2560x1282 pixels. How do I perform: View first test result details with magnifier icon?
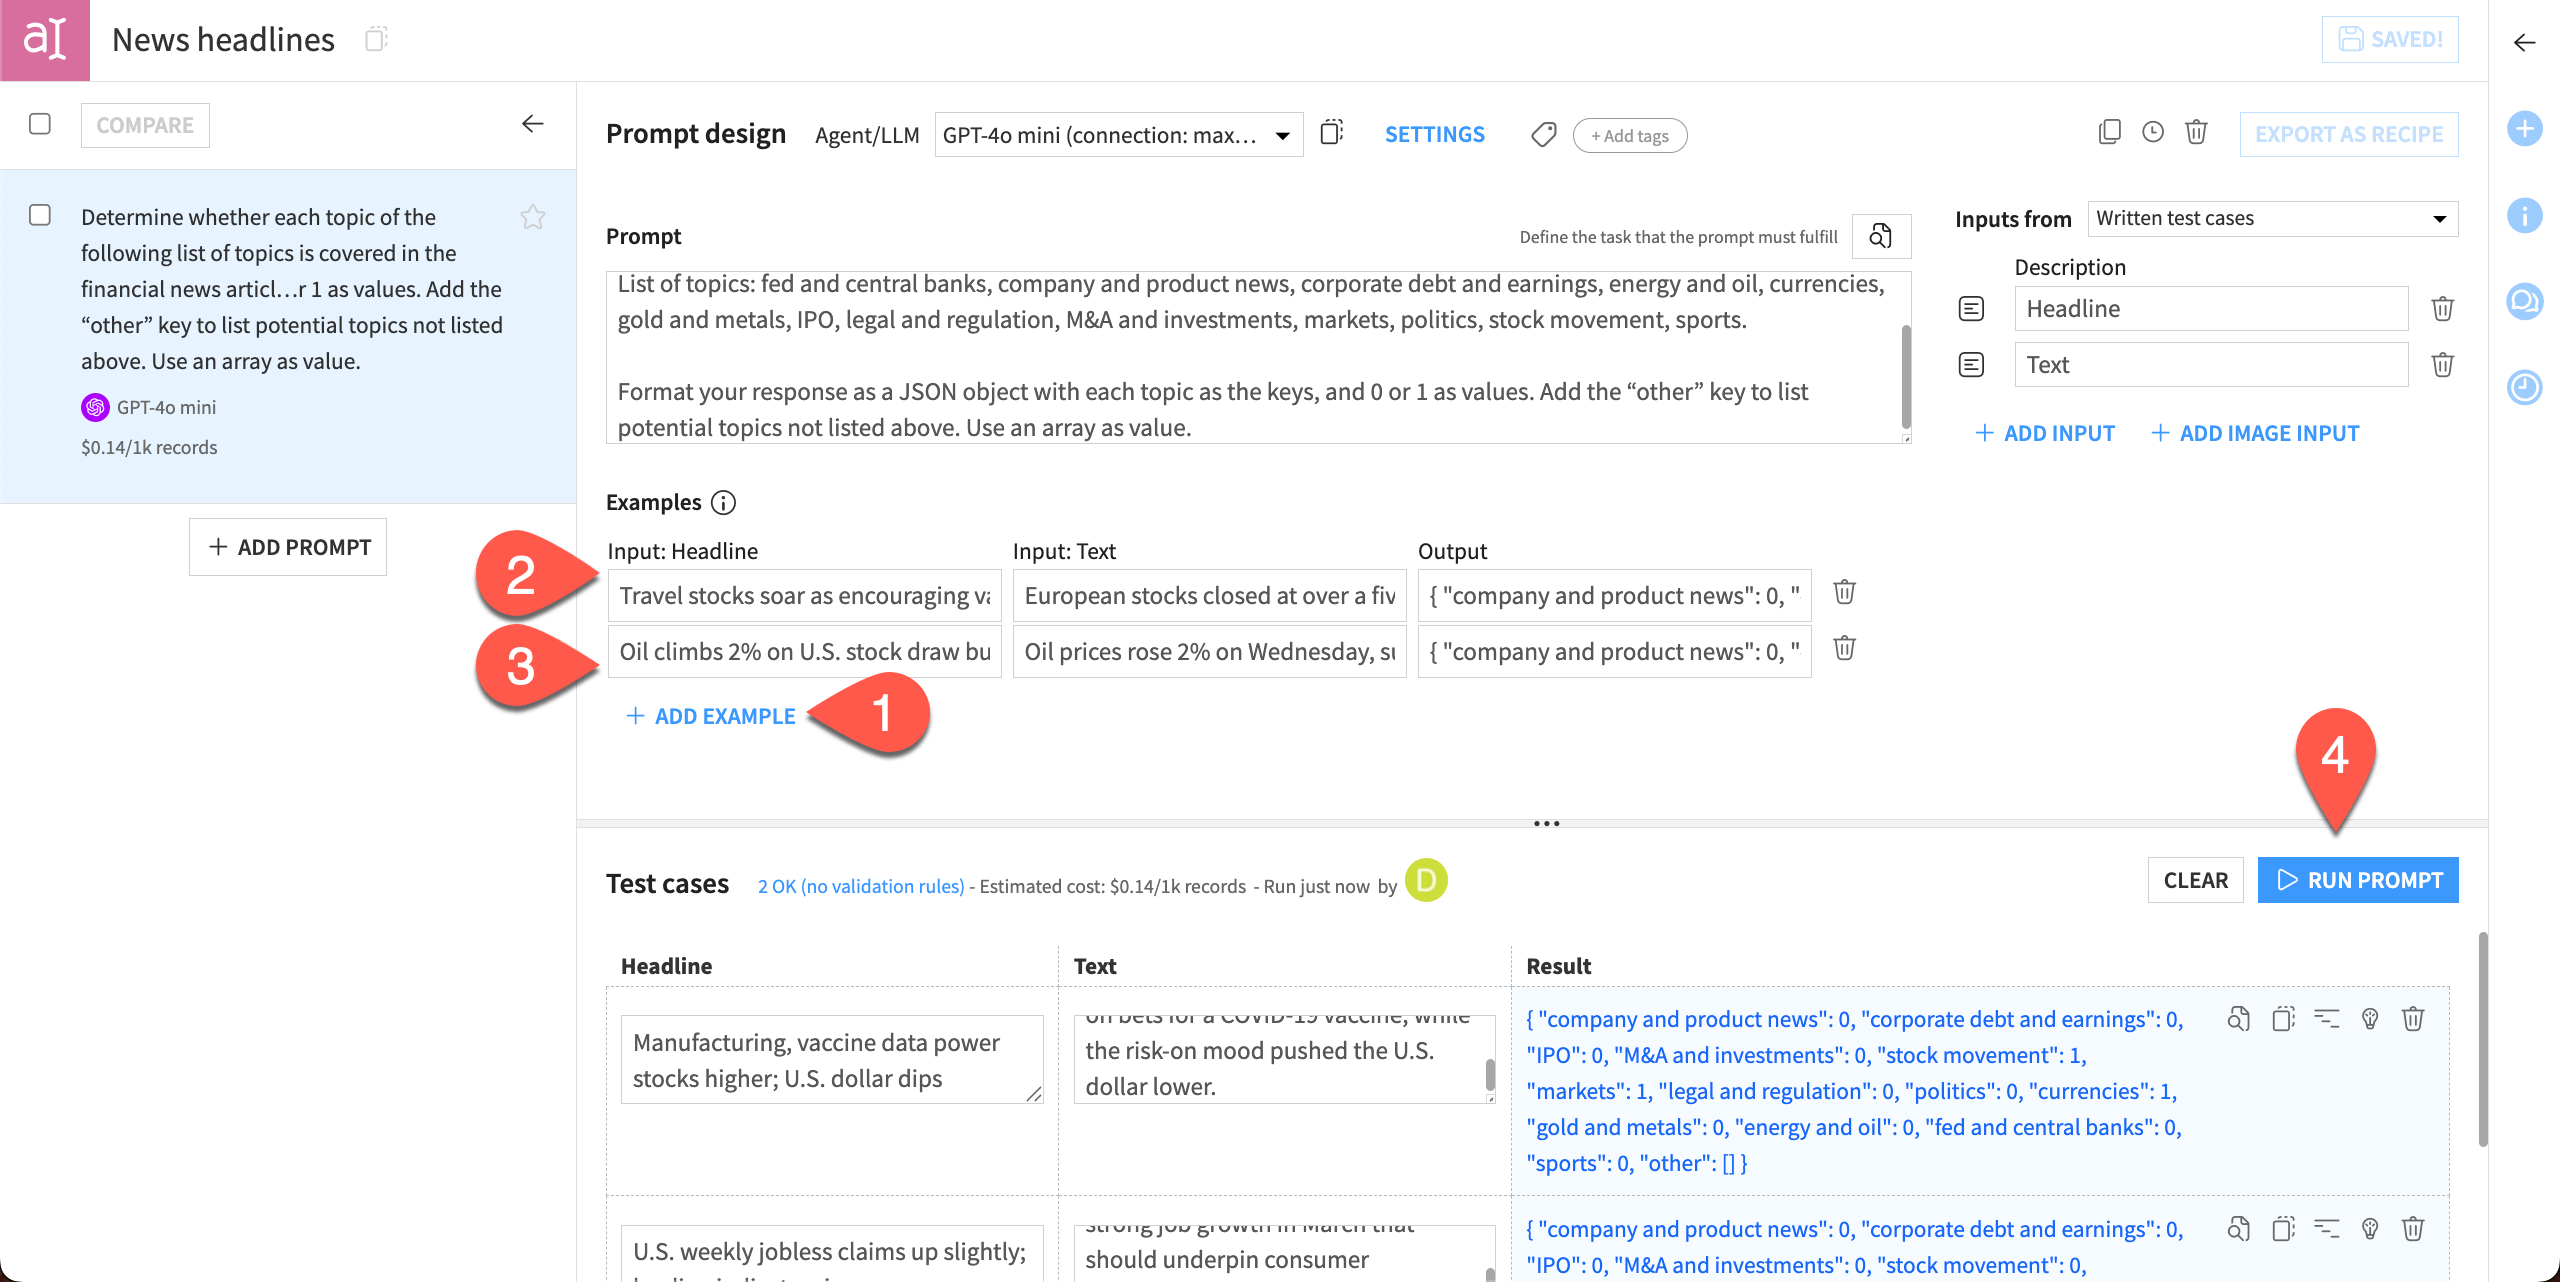[2239, 1018]
